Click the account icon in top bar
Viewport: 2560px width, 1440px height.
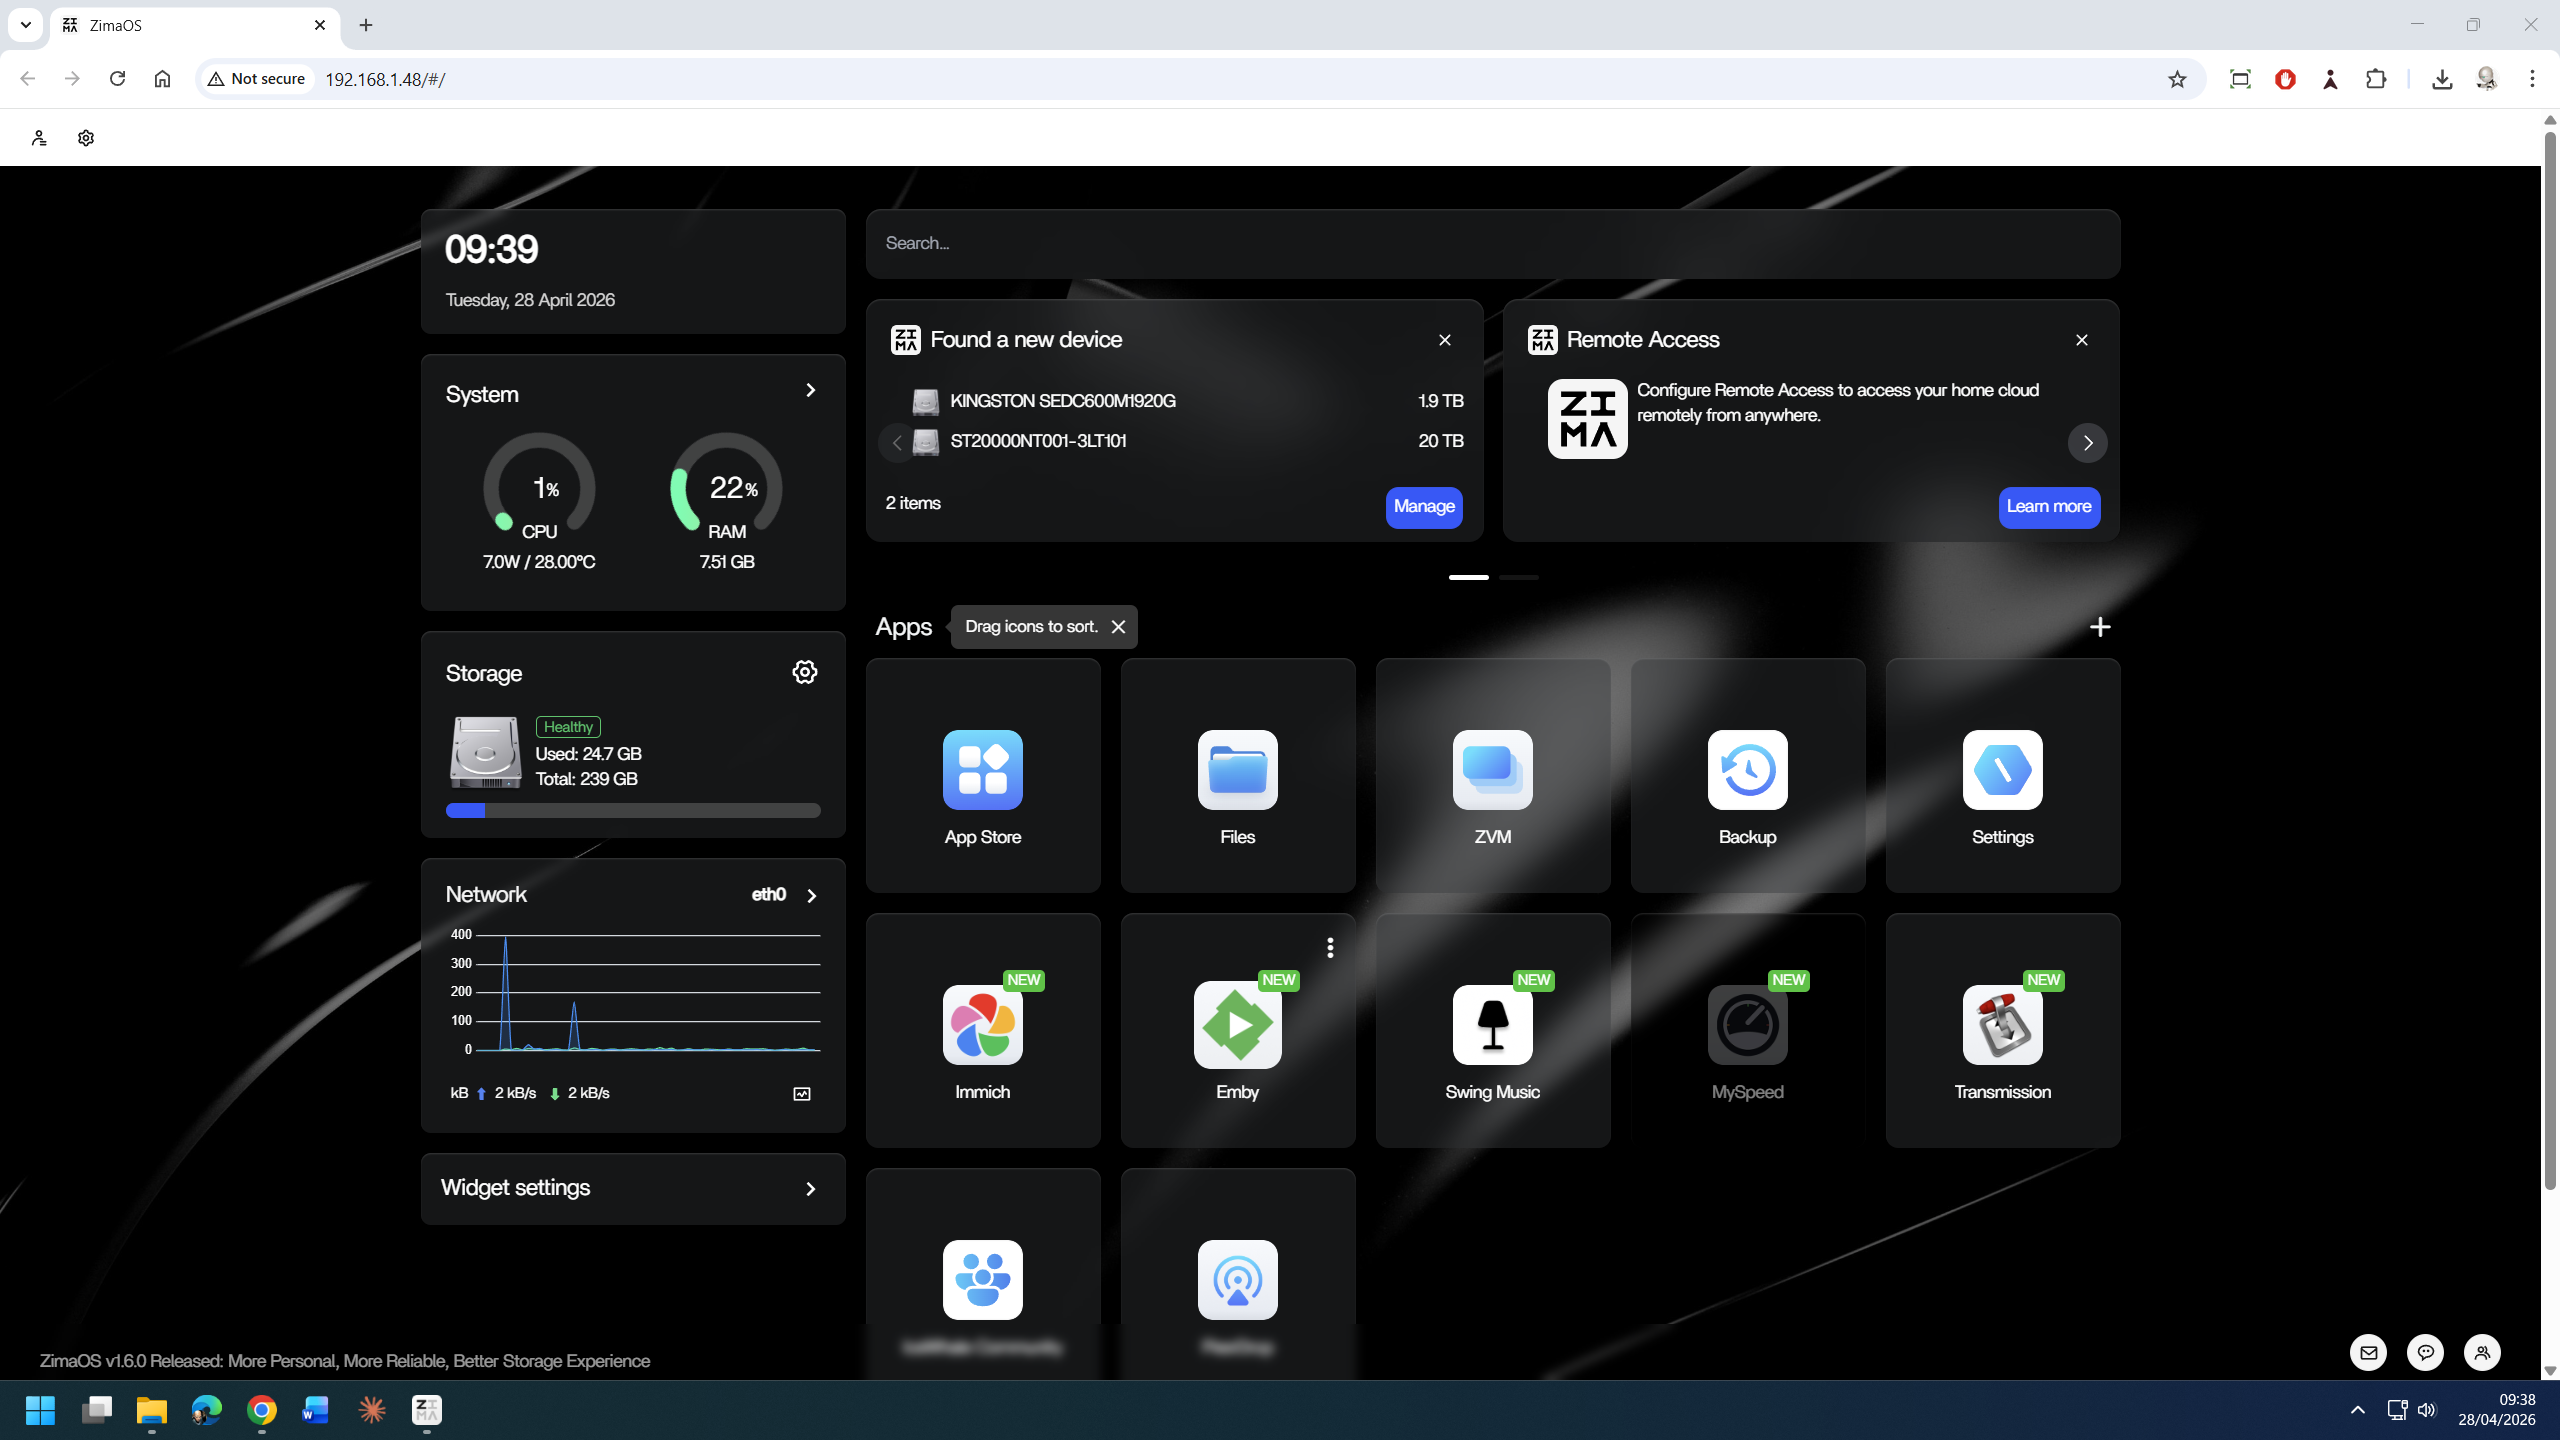click(x=39, y=138)
